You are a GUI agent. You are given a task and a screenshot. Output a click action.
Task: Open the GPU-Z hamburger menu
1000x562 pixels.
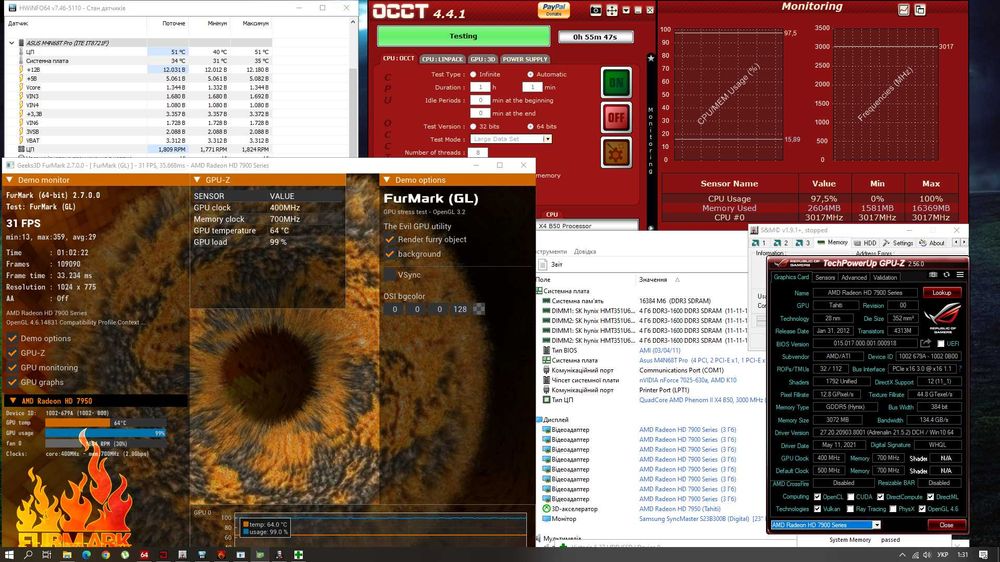[x=960, y=275]
